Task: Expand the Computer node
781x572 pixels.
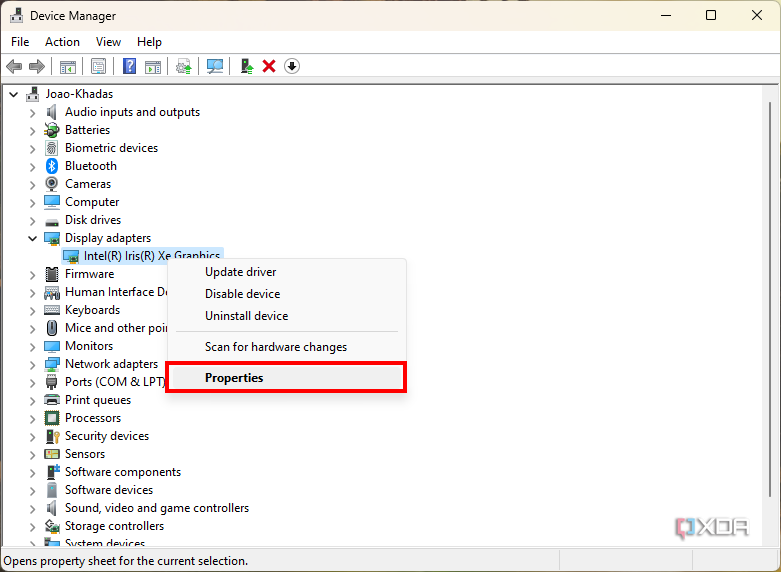Action: (33, 202)
